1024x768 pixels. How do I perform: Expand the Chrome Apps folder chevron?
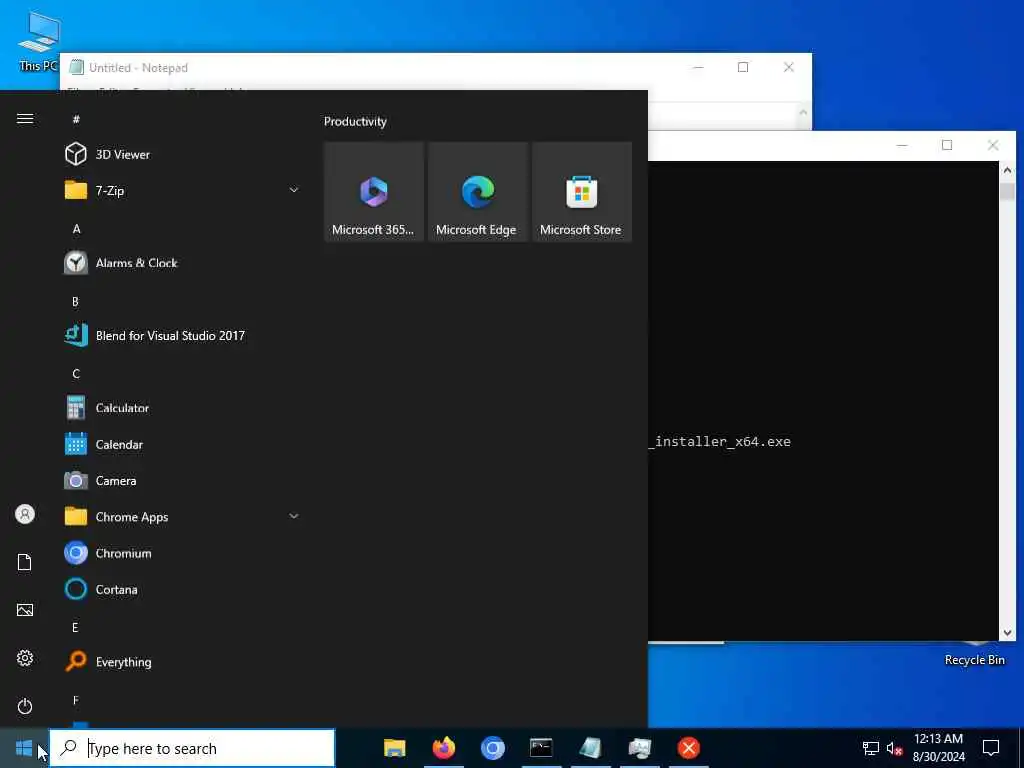[x=294, y=516]
